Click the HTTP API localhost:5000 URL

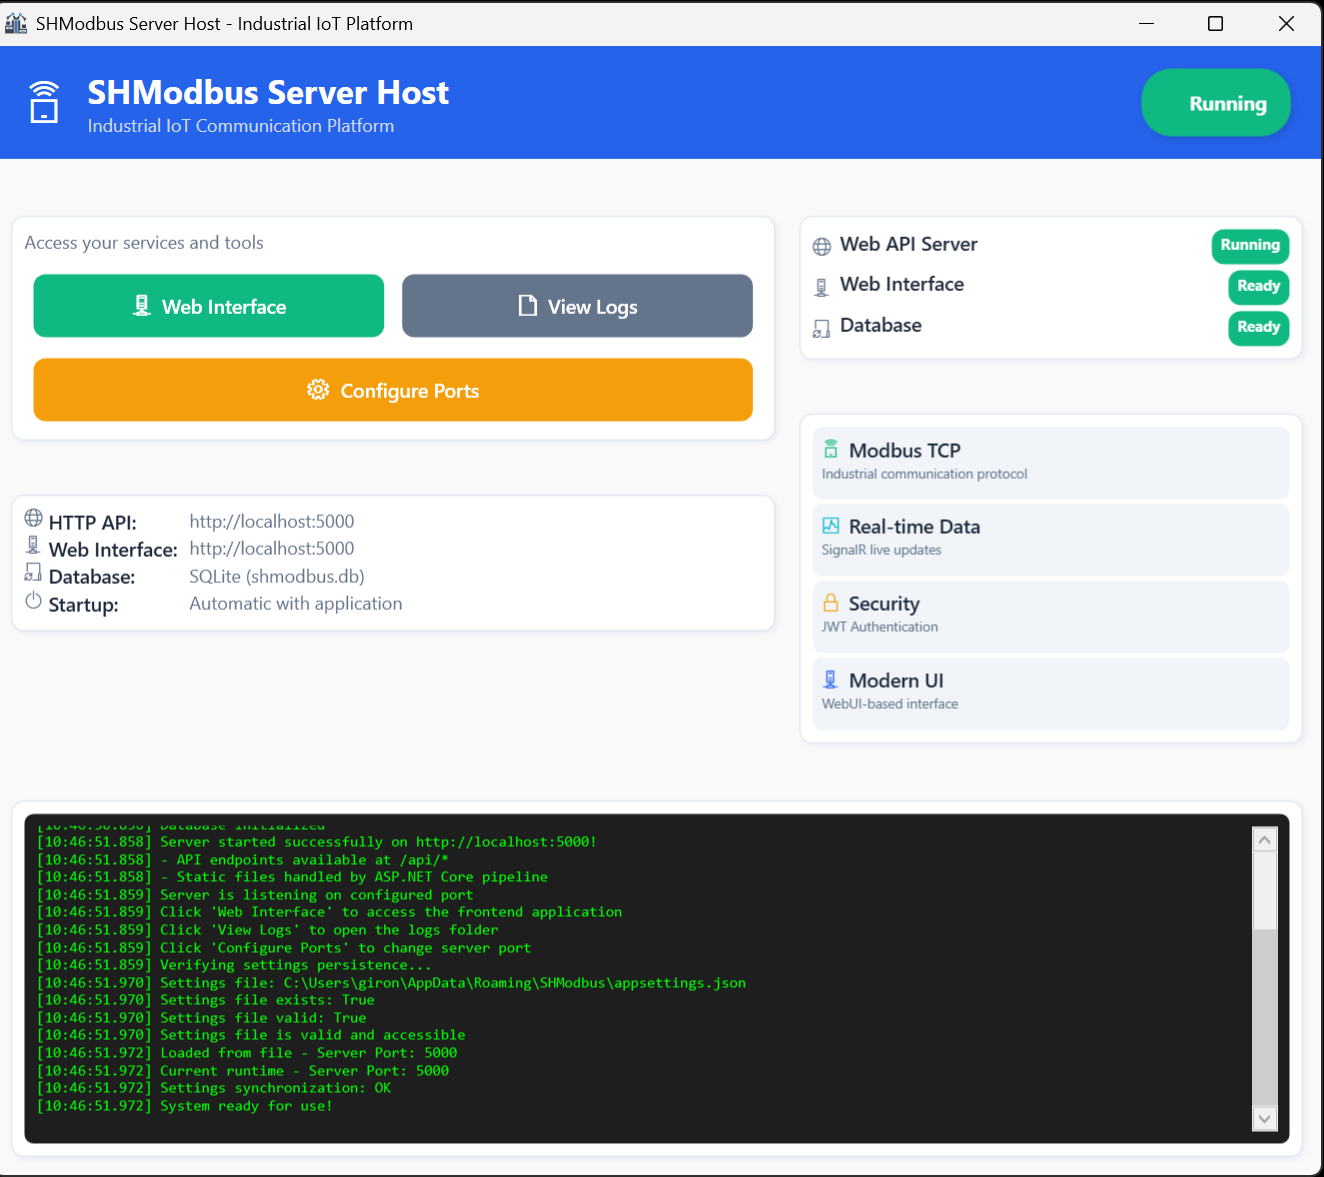click(x=272, y=521)
